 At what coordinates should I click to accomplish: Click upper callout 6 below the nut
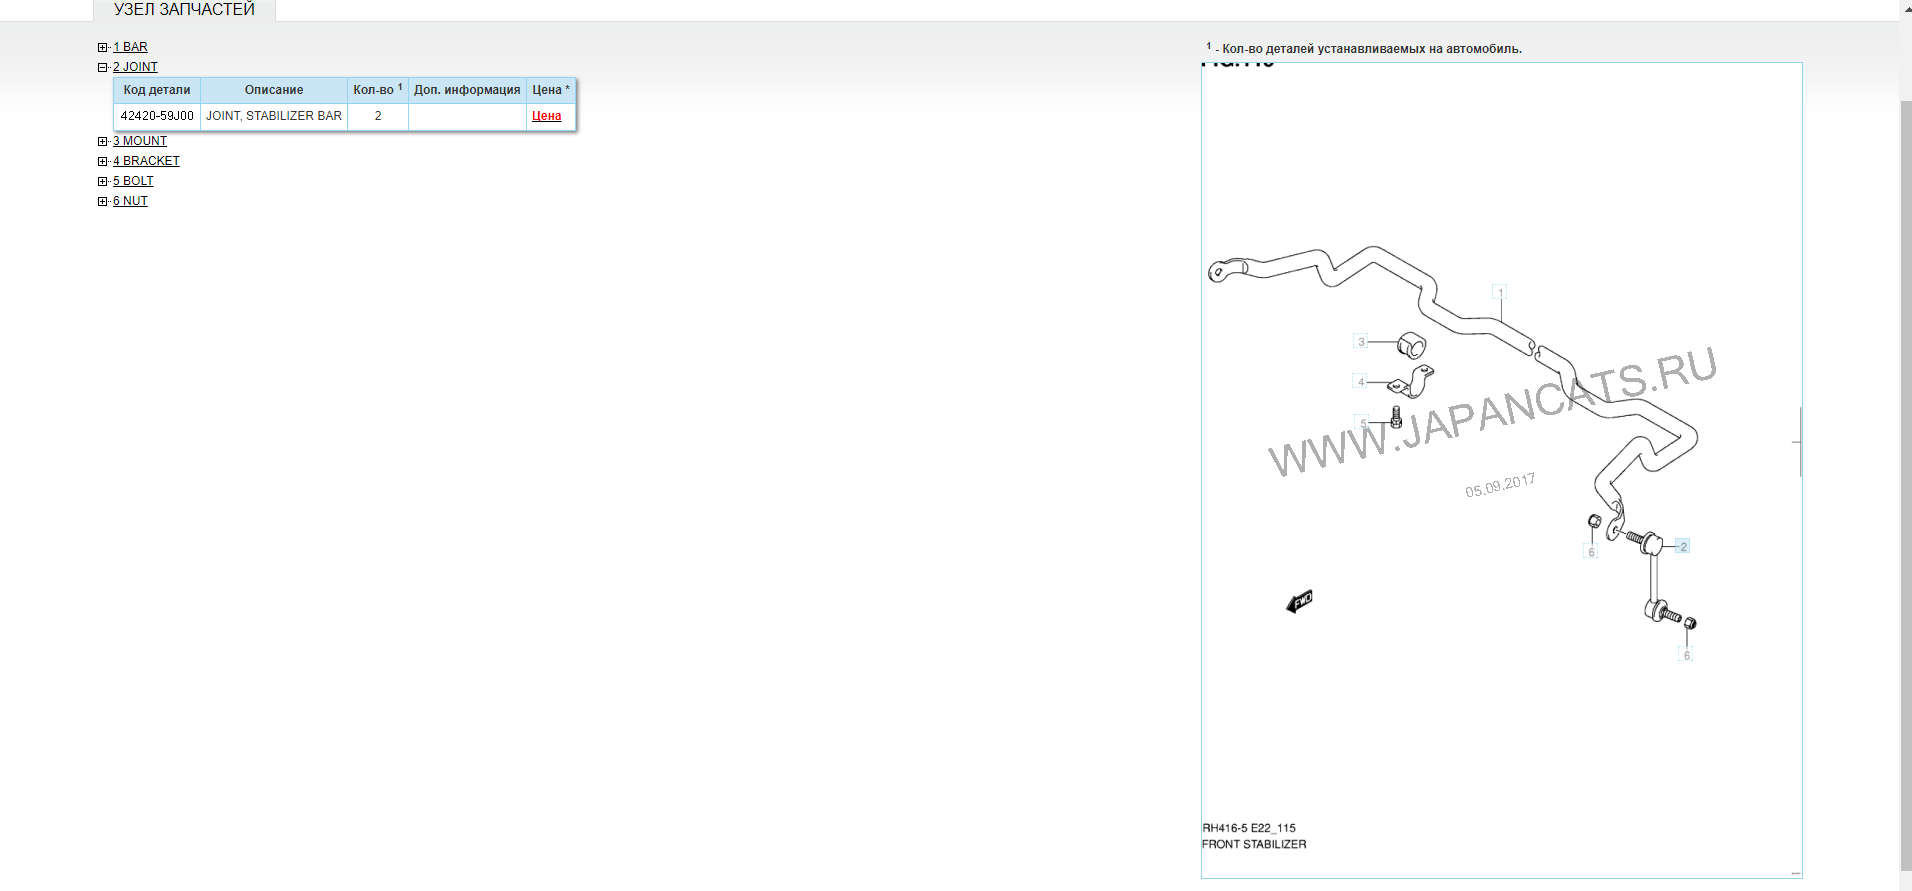[x=1591, y=552]
